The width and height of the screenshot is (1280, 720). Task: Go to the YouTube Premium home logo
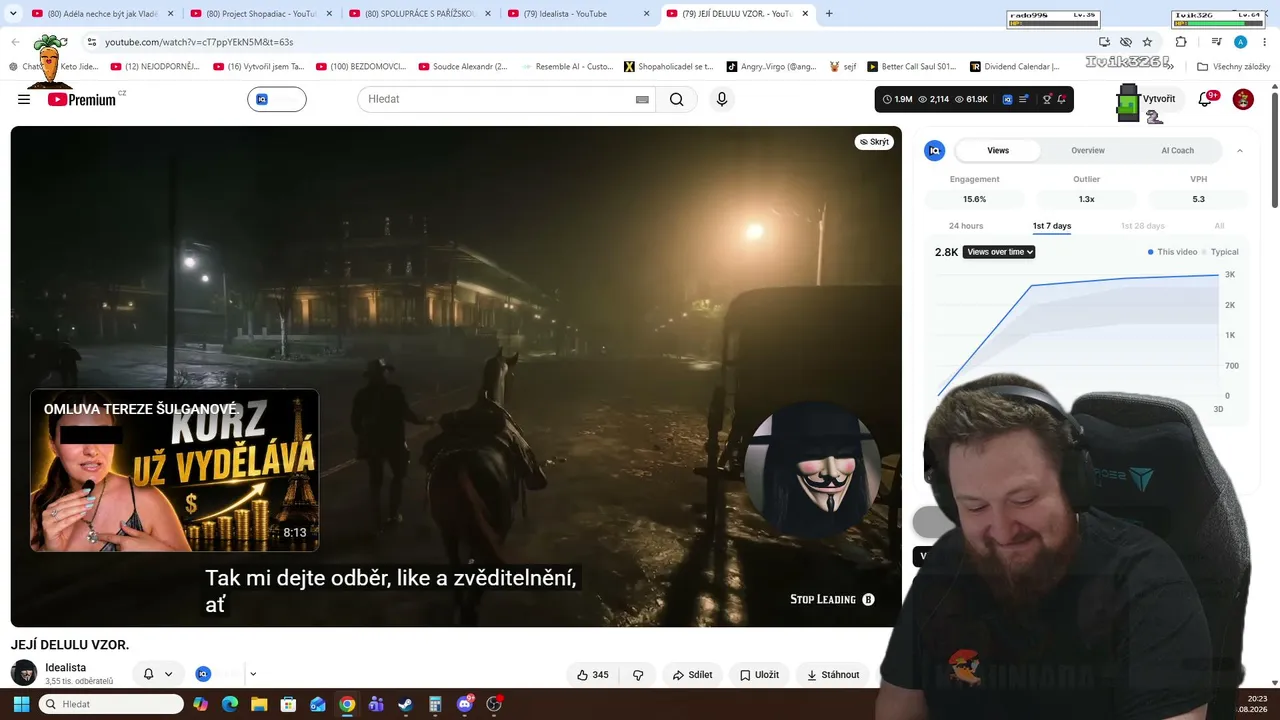pos(82,99)
